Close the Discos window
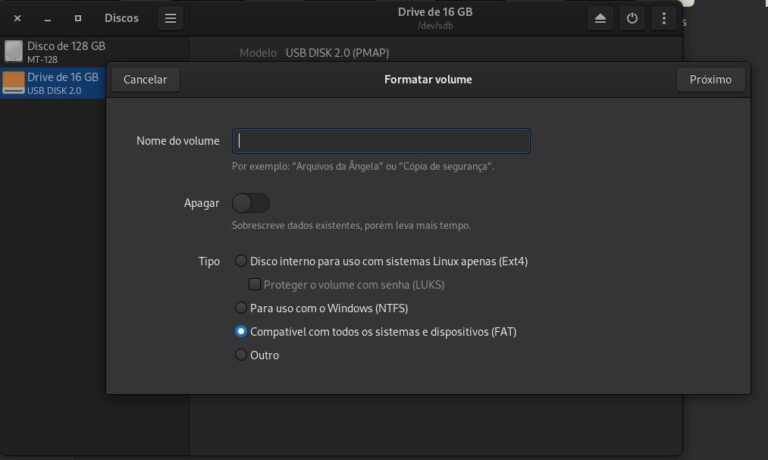The image size is (768, 460). [x=17, y=18]
